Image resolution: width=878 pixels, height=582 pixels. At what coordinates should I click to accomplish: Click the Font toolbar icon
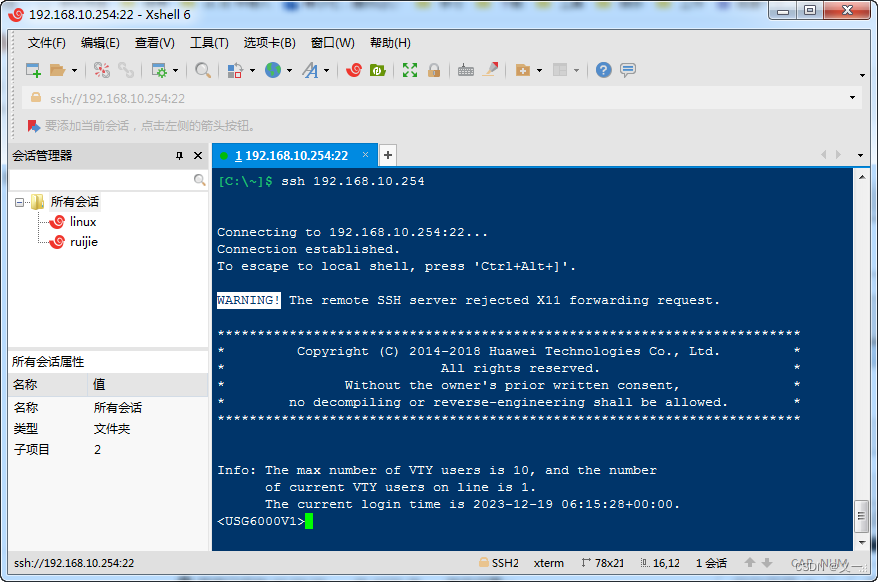[x=310, y=70]
